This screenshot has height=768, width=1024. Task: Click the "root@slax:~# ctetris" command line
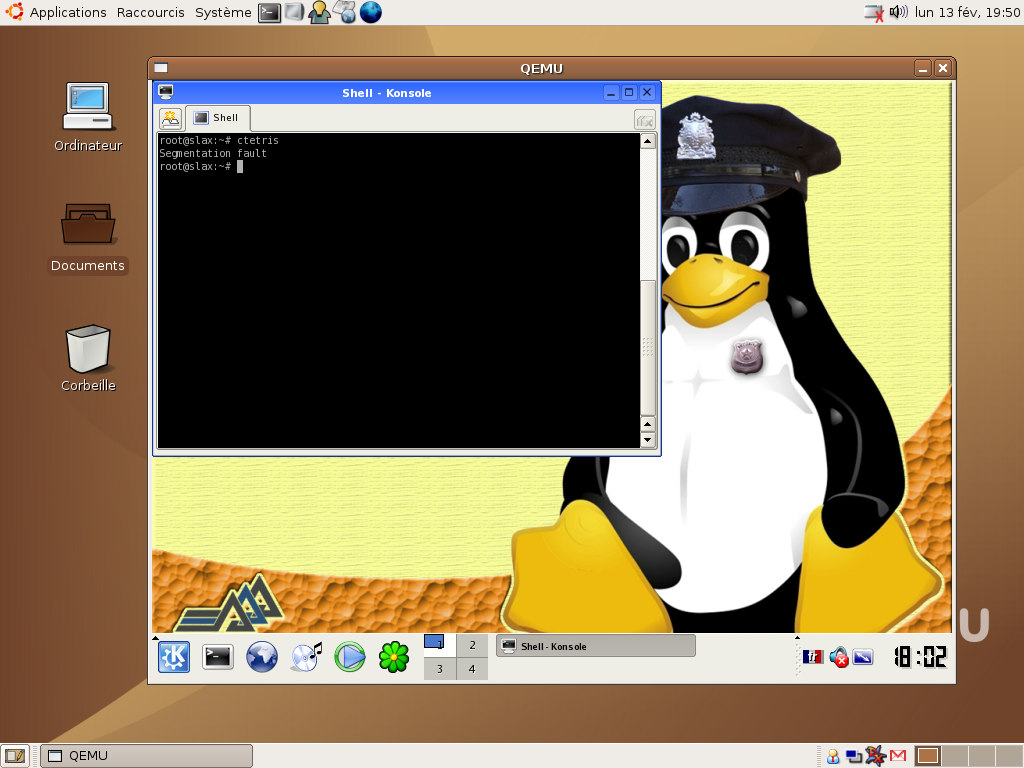pos(219,140)
